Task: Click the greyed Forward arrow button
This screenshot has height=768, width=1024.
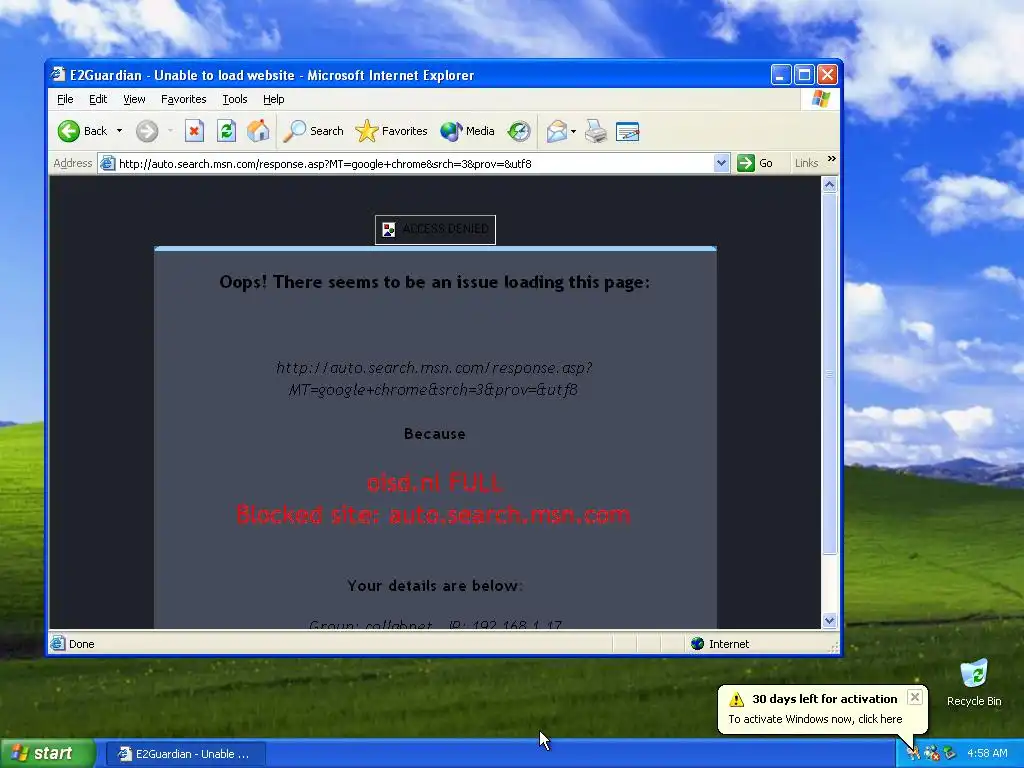Action: (x=147, y=131)
